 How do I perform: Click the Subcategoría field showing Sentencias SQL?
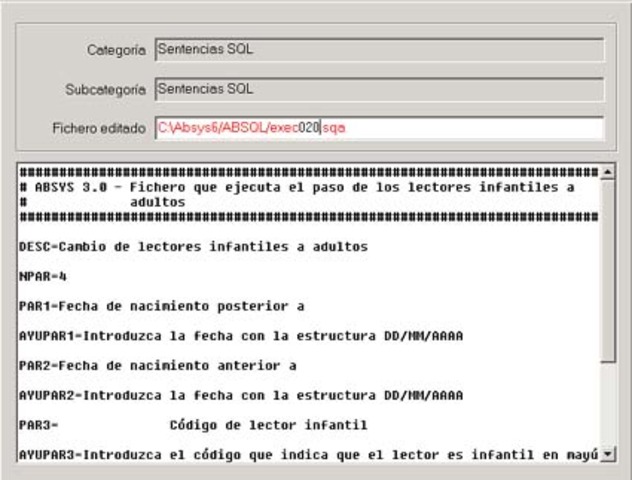(379, 89)
